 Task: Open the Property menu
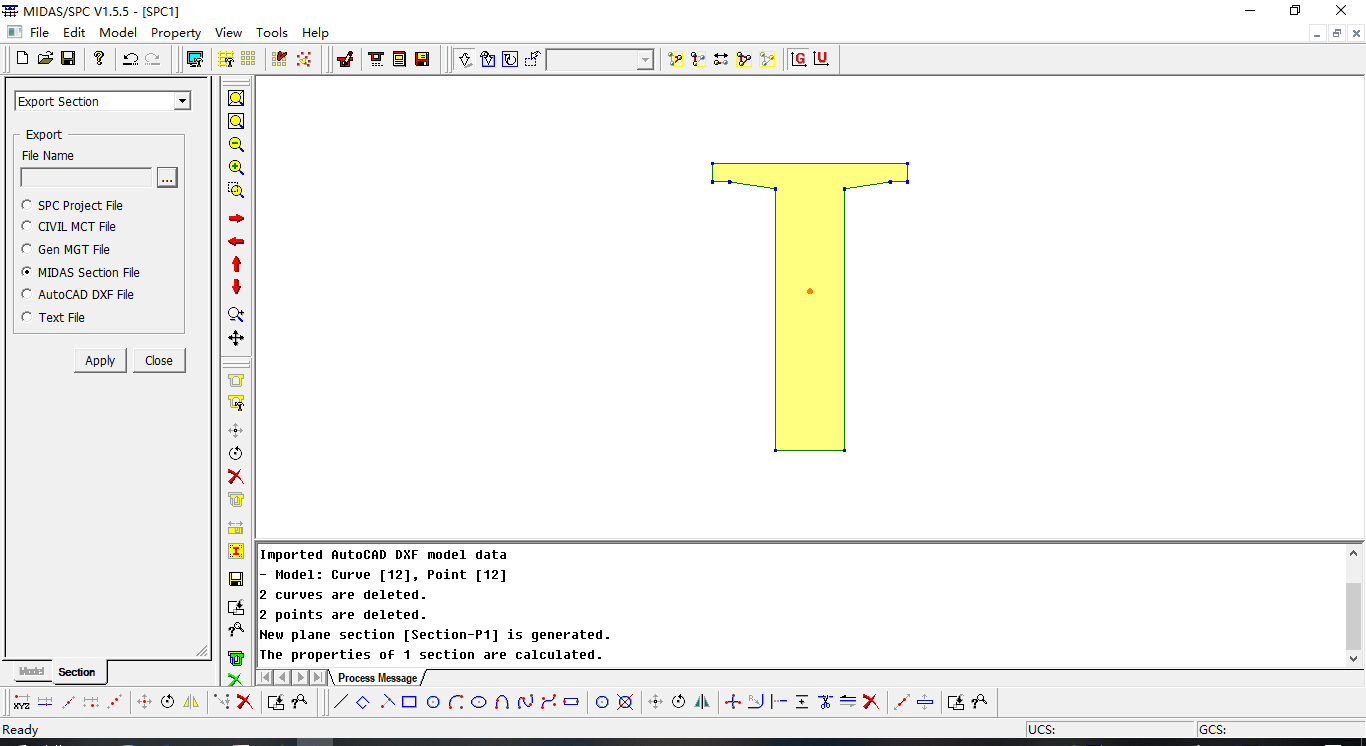tap(176, 32)
